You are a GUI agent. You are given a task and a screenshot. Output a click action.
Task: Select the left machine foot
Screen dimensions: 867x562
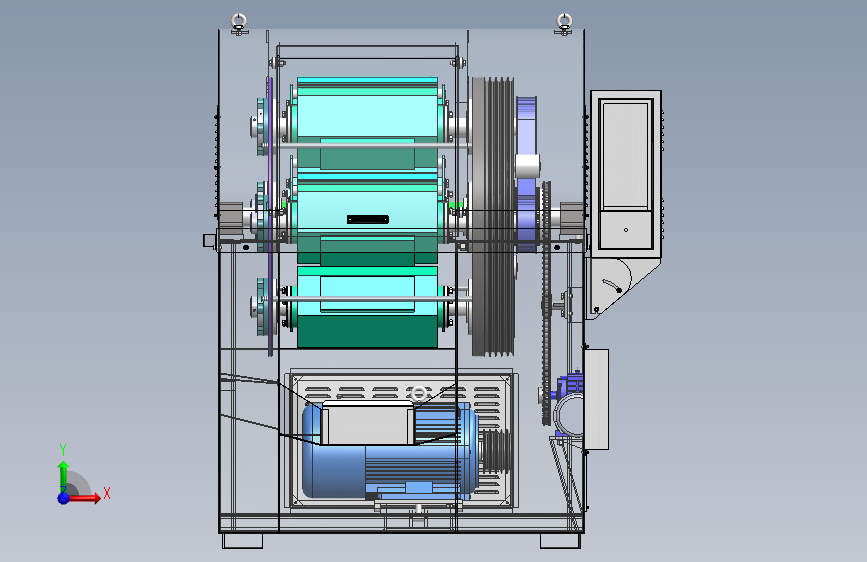242,541
